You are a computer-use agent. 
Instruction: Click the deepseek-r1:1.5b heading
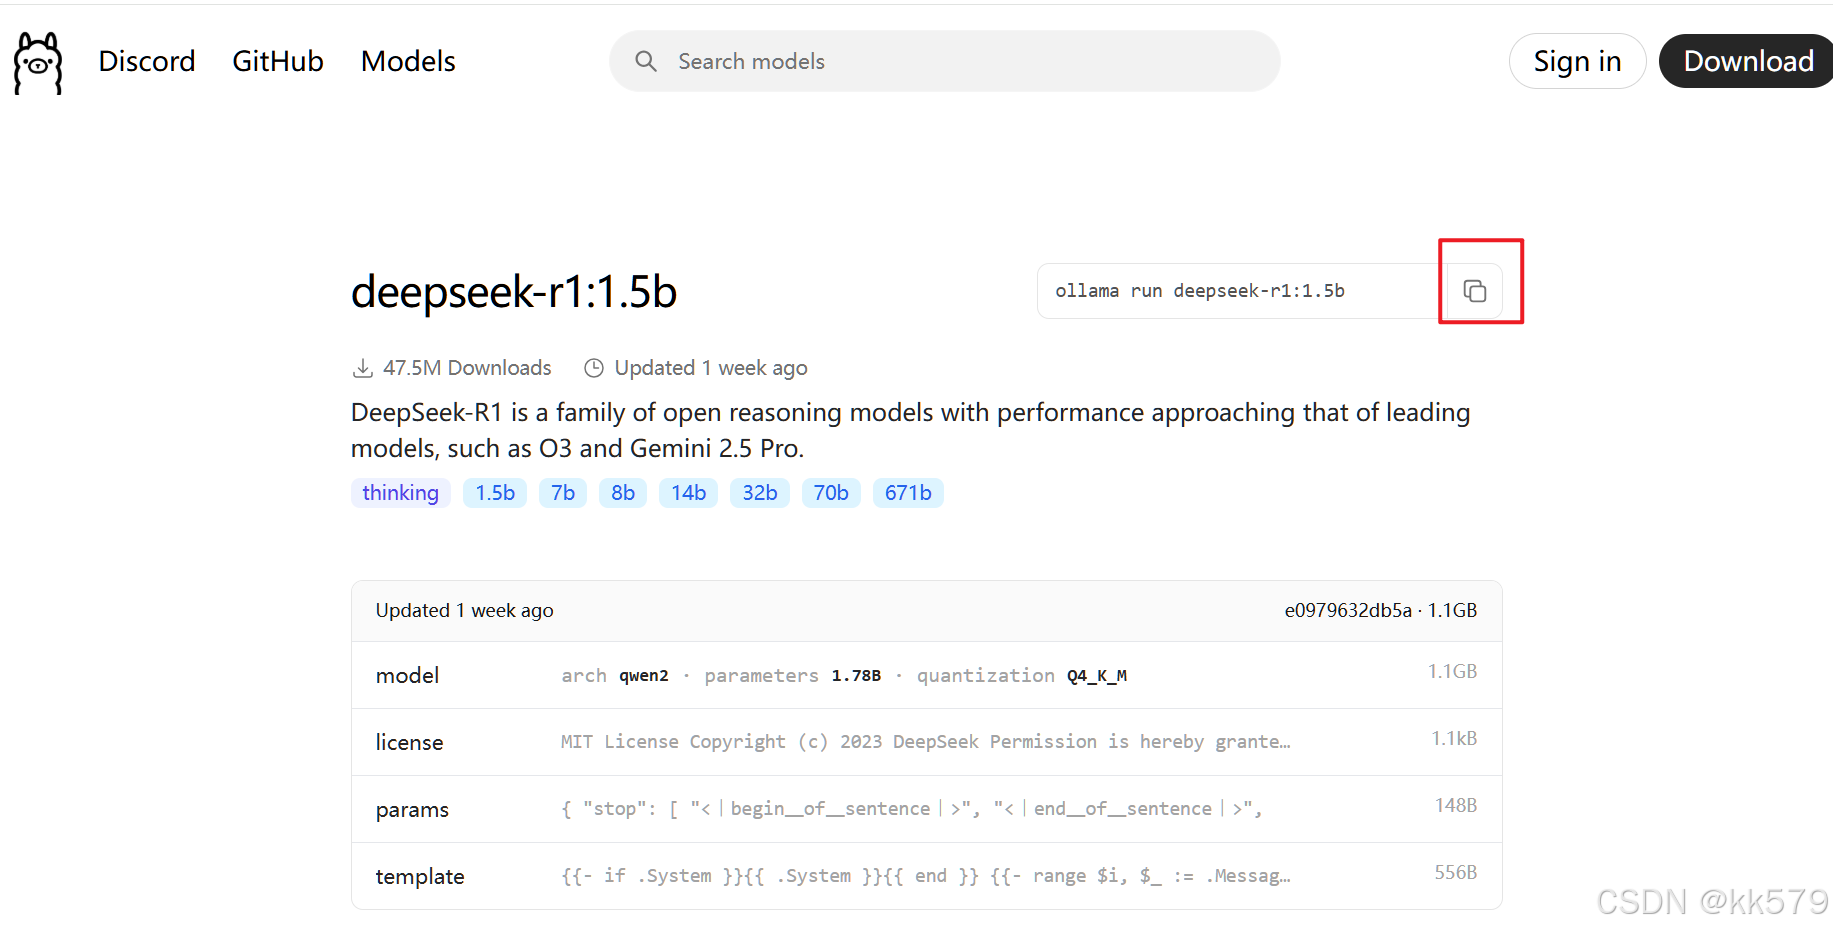click(x=514, y=292)
